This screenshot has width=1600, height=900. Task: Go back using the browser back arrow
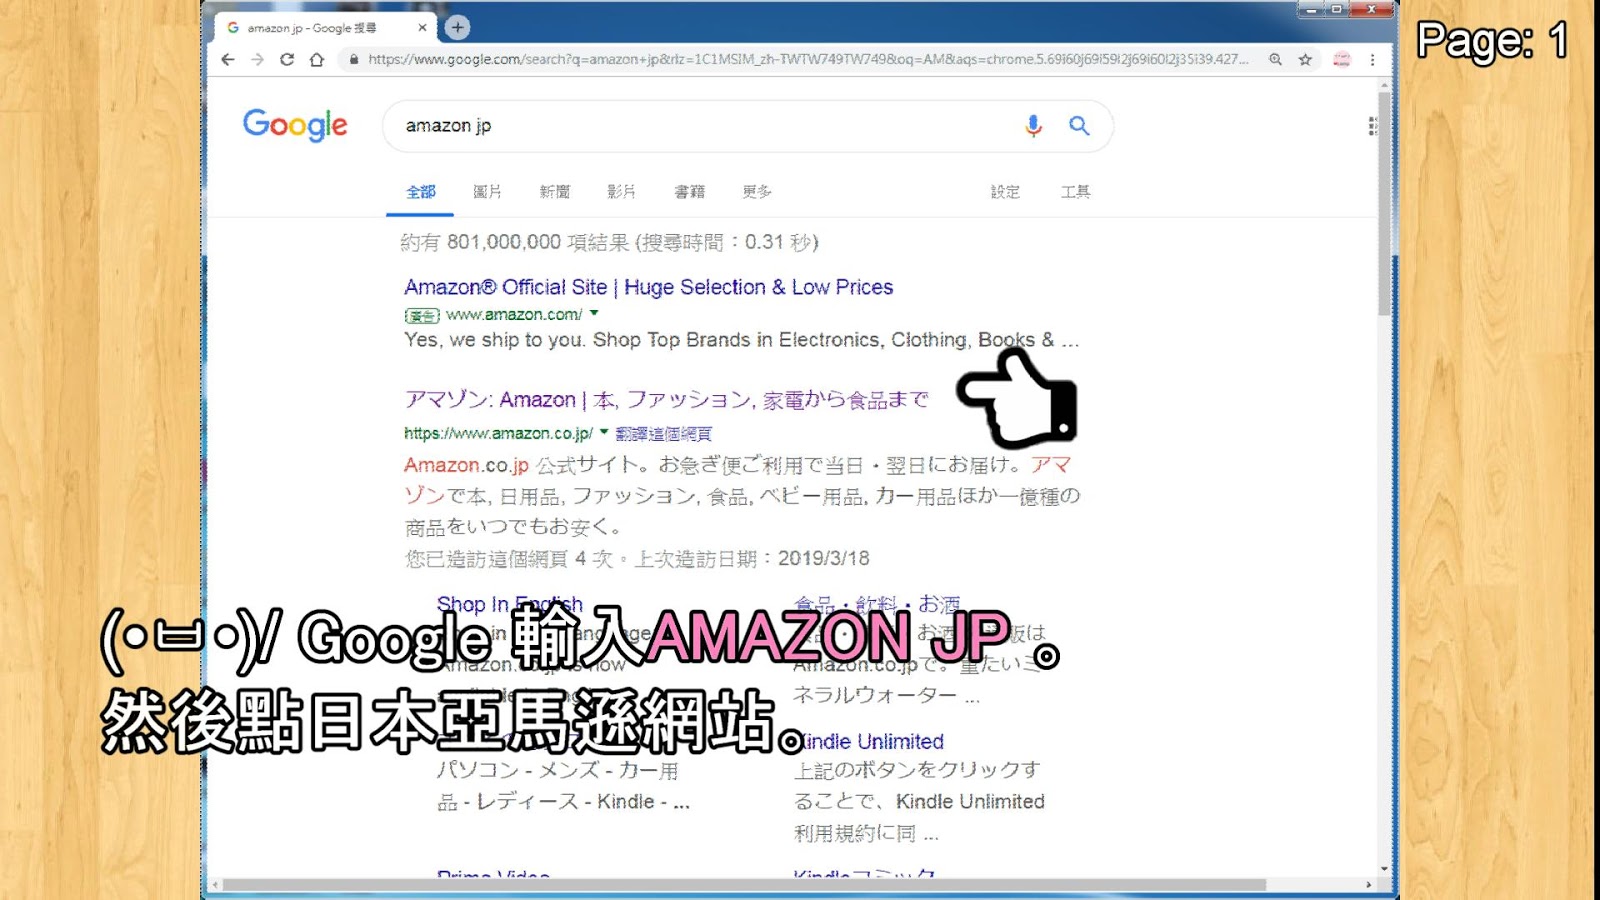228,60
